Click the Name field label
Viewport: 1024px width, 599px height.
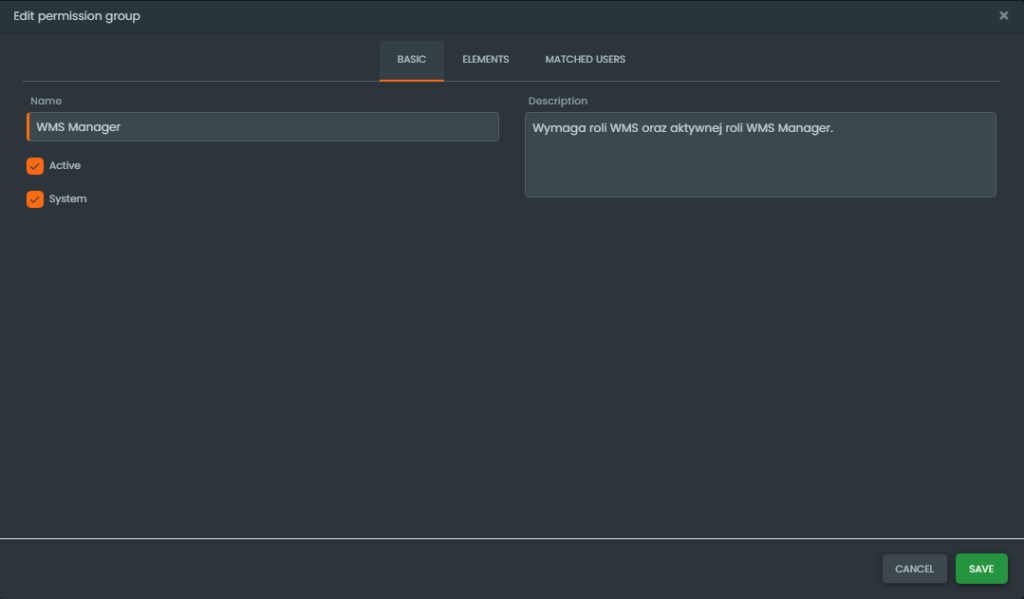point(46,101)
